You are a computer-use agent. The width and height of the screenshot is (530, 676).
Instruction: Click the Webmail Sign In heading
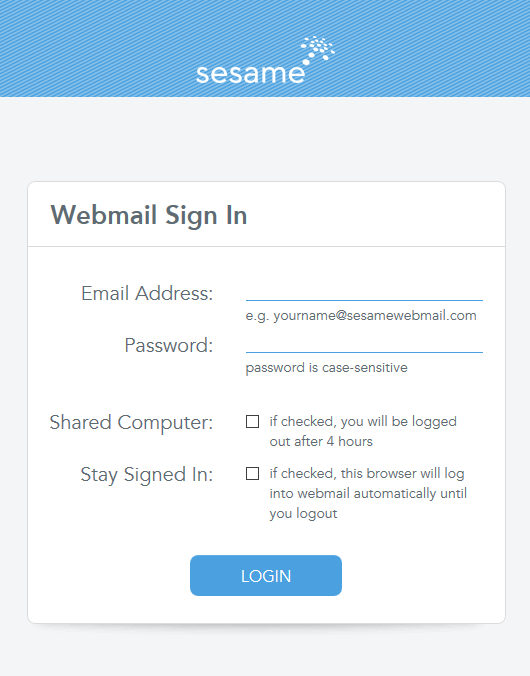[149, 215]
